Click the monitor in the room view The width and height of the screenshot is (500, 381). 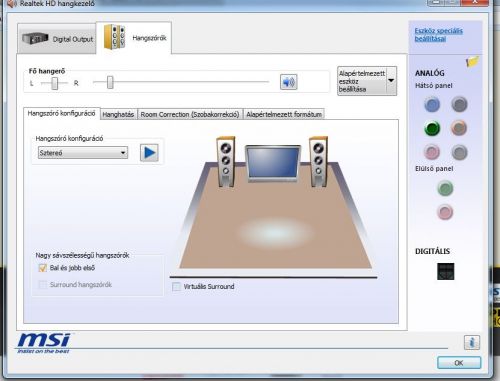pyautogui.click(x=273, y=163)
